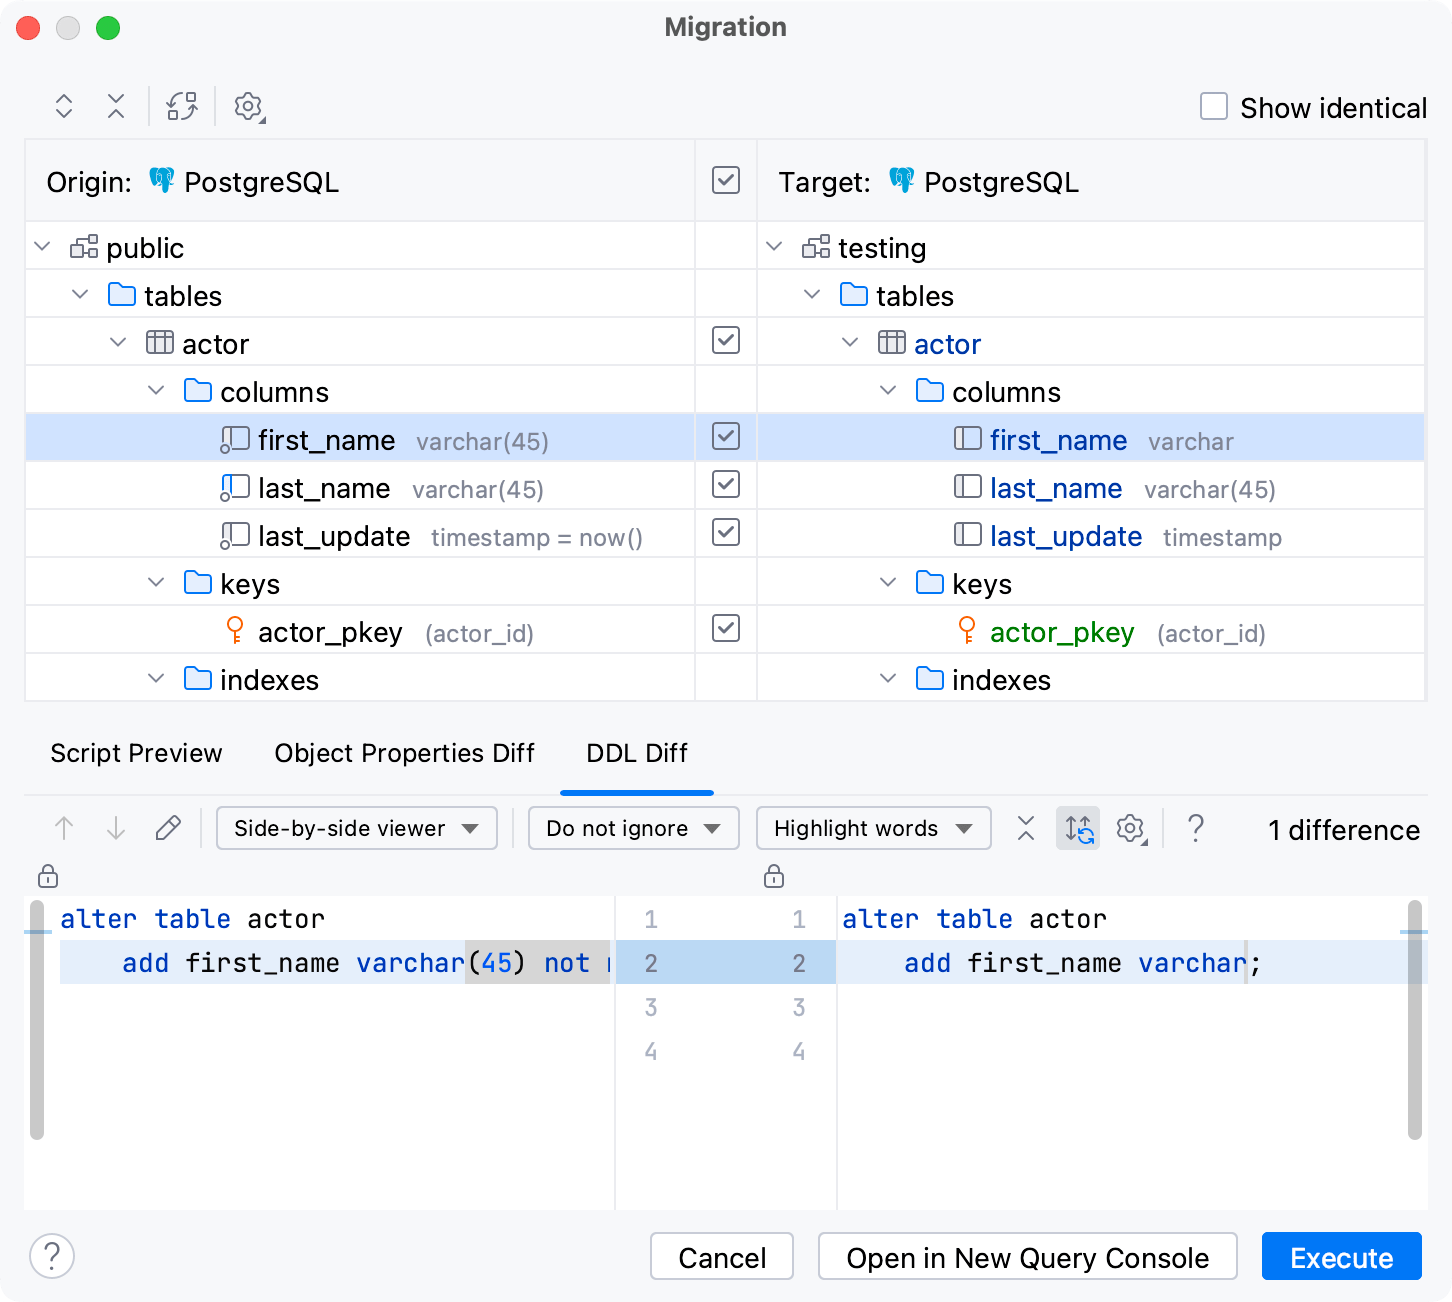
Task: Open the Side-by-side viewer dropdown
Action: (356, 828)
